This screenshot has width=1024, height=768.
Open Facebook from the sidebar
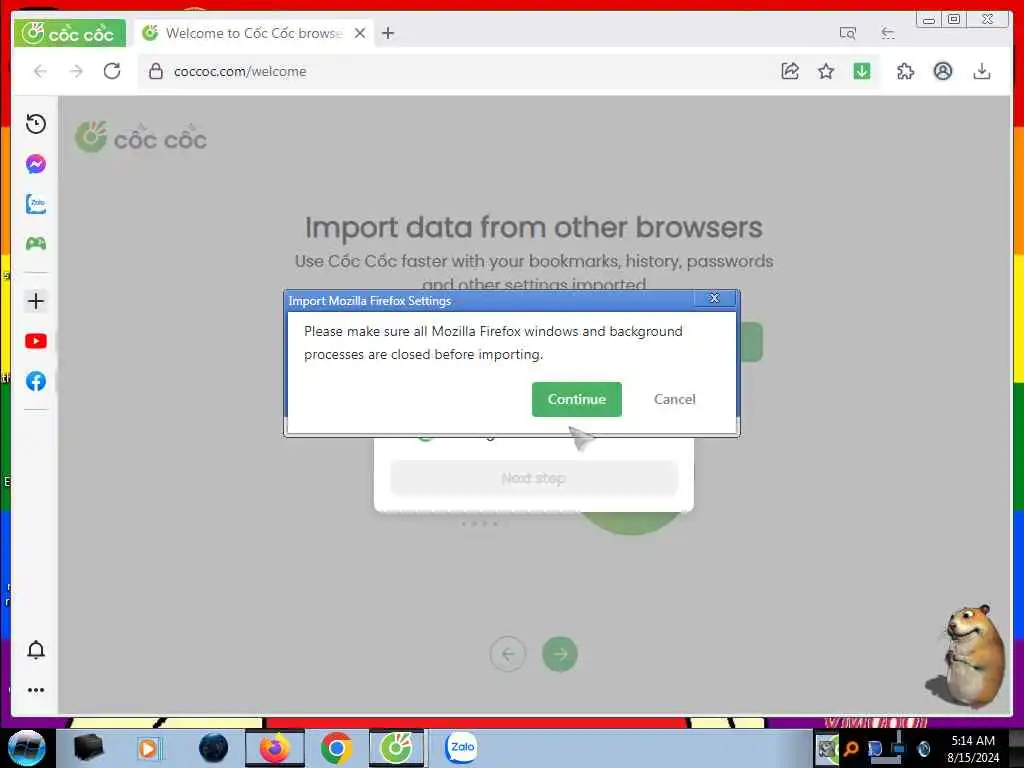36,381
